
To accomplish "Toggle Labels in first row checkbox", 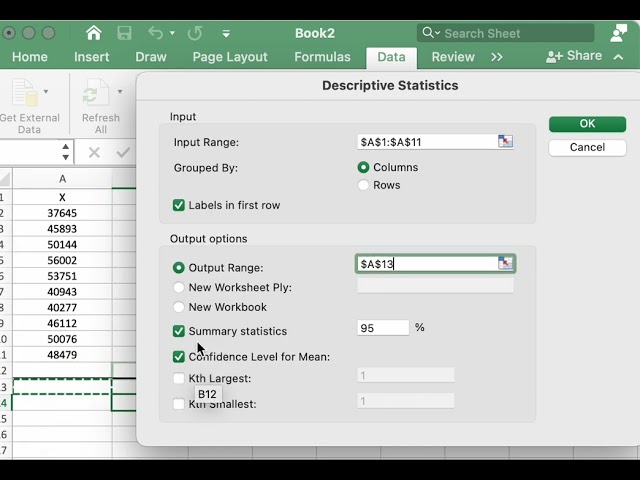I will click(179, 205).
